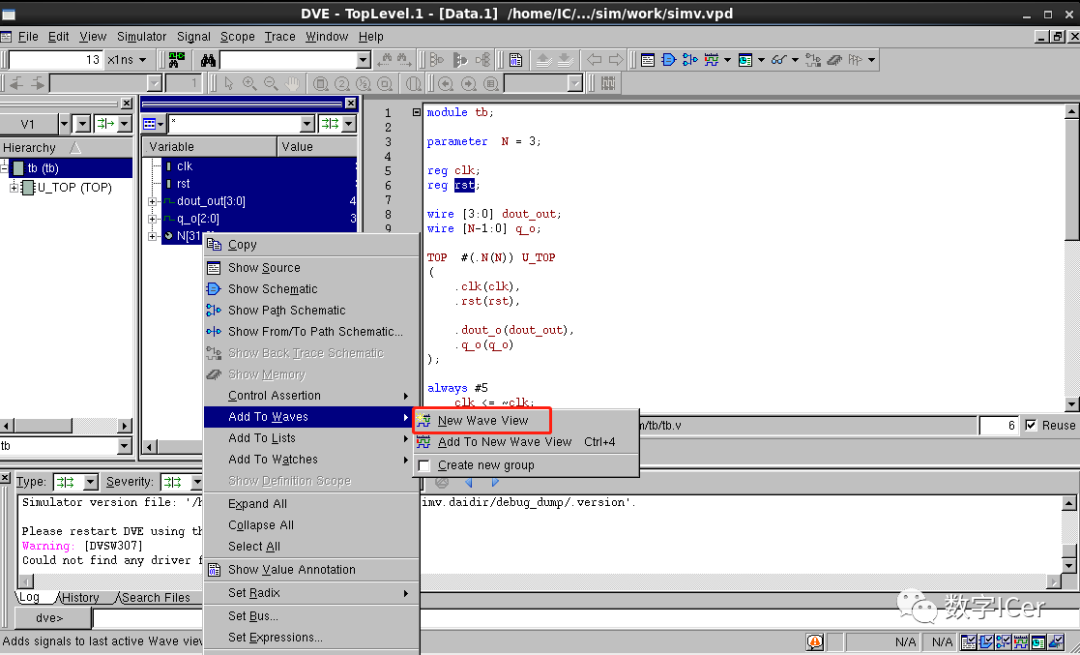
Task: Open the Simulator menu
Action: (142, 37)
